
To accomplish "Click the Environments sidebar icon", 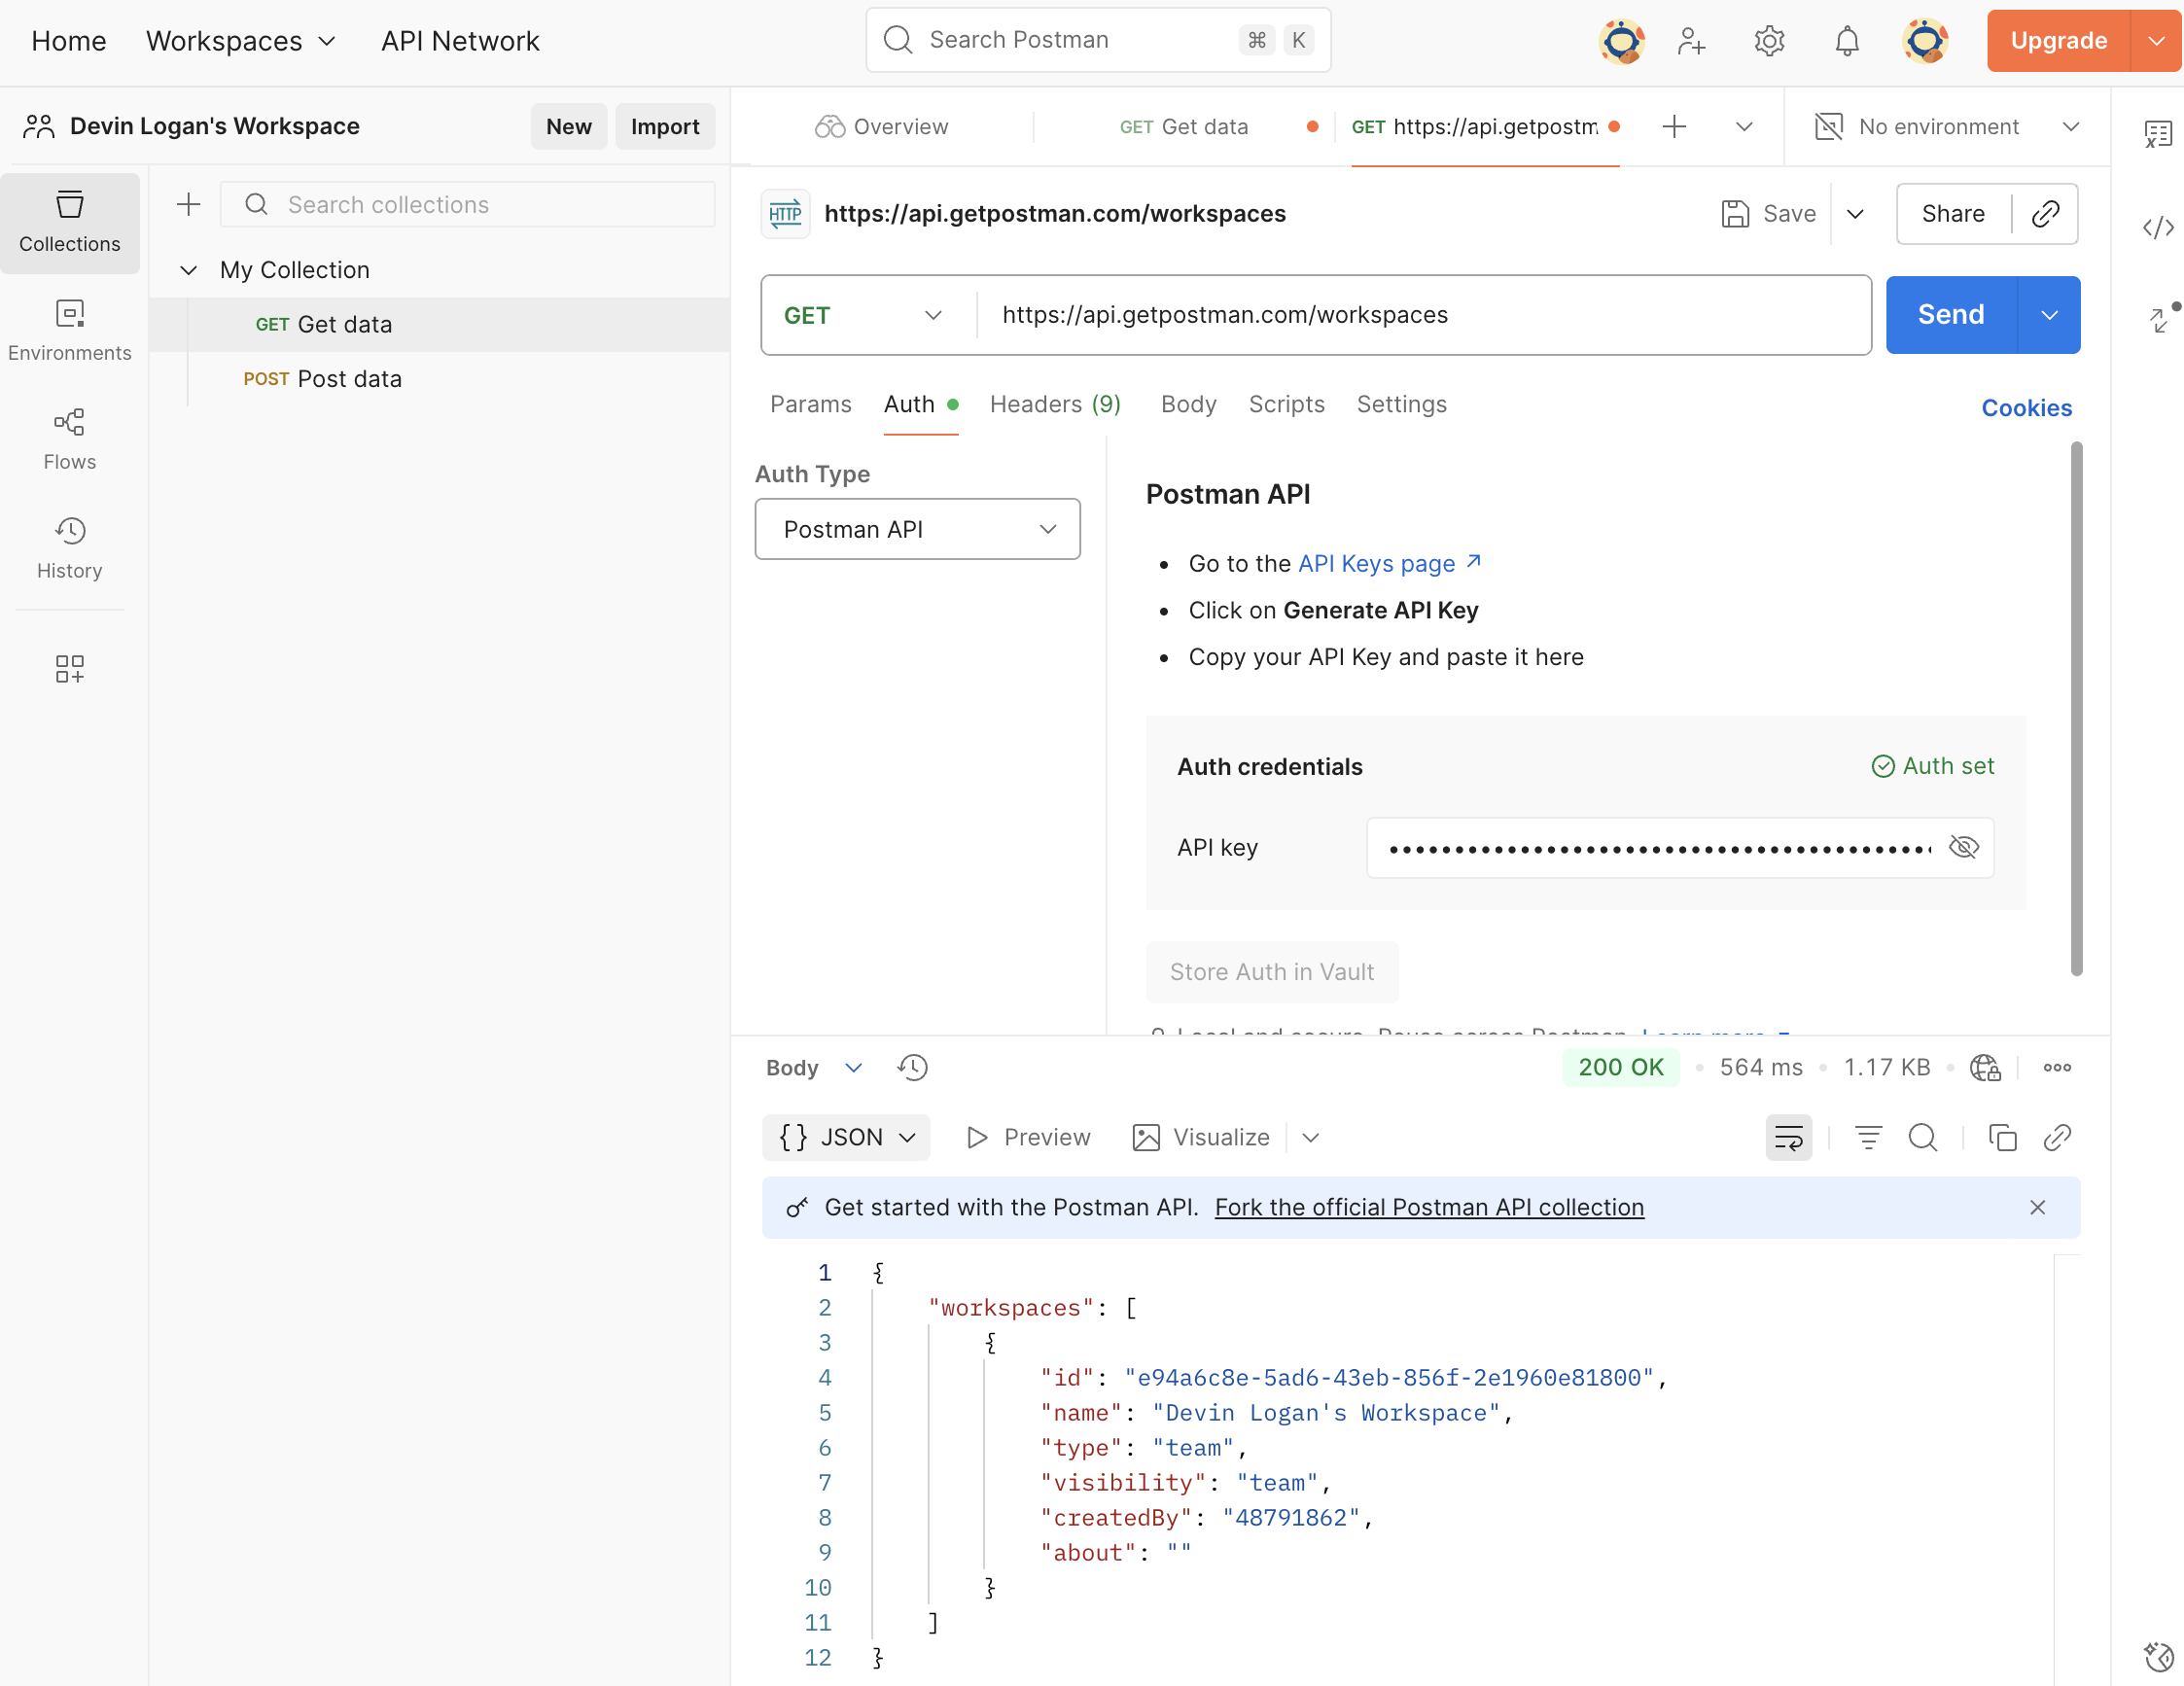I will tap(69, 329).
